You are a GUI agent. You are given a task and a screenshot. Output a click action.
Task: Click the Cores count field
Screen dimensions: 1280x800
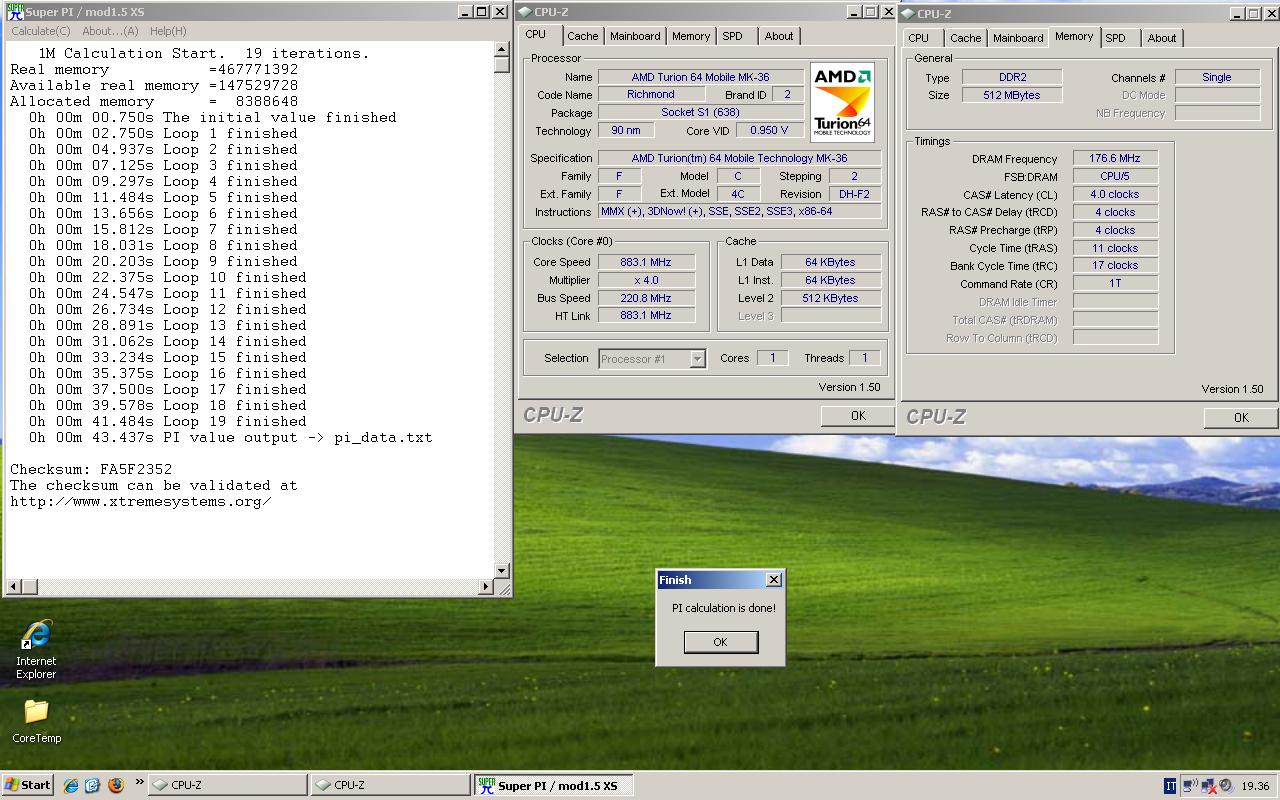(772, 358)
